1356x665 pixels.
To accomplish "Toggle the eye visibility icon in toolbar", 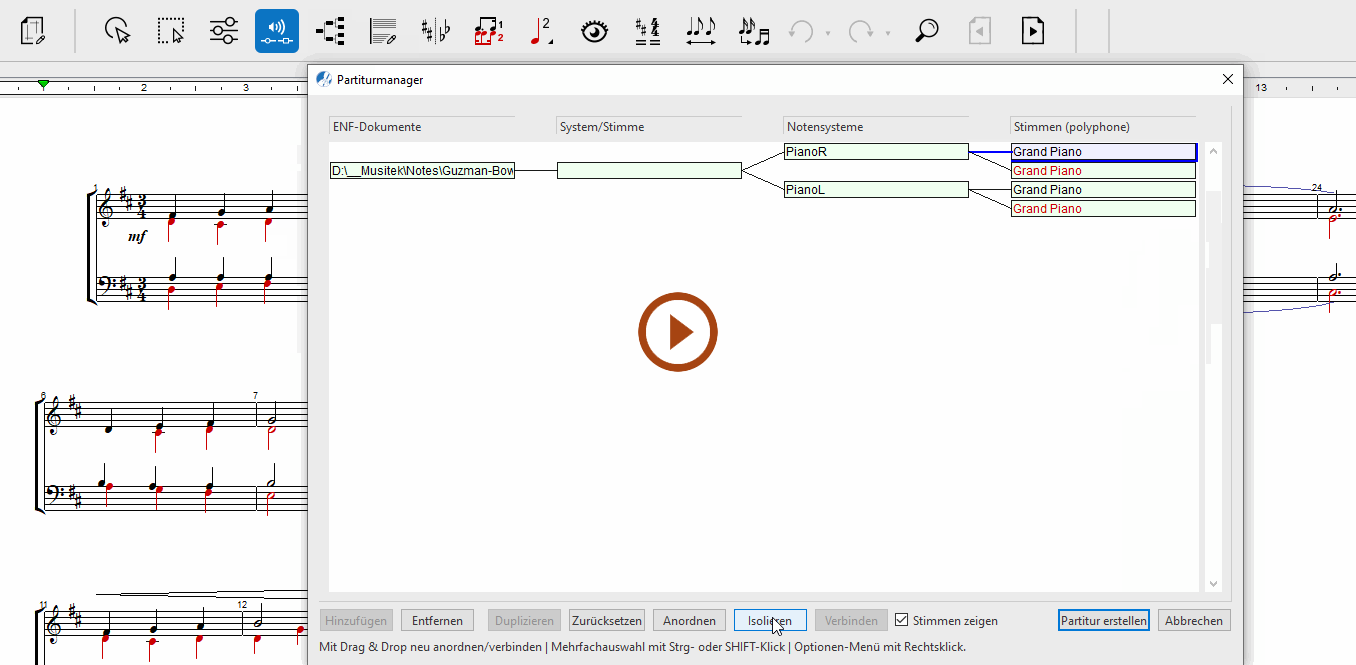I will [595, 31].
